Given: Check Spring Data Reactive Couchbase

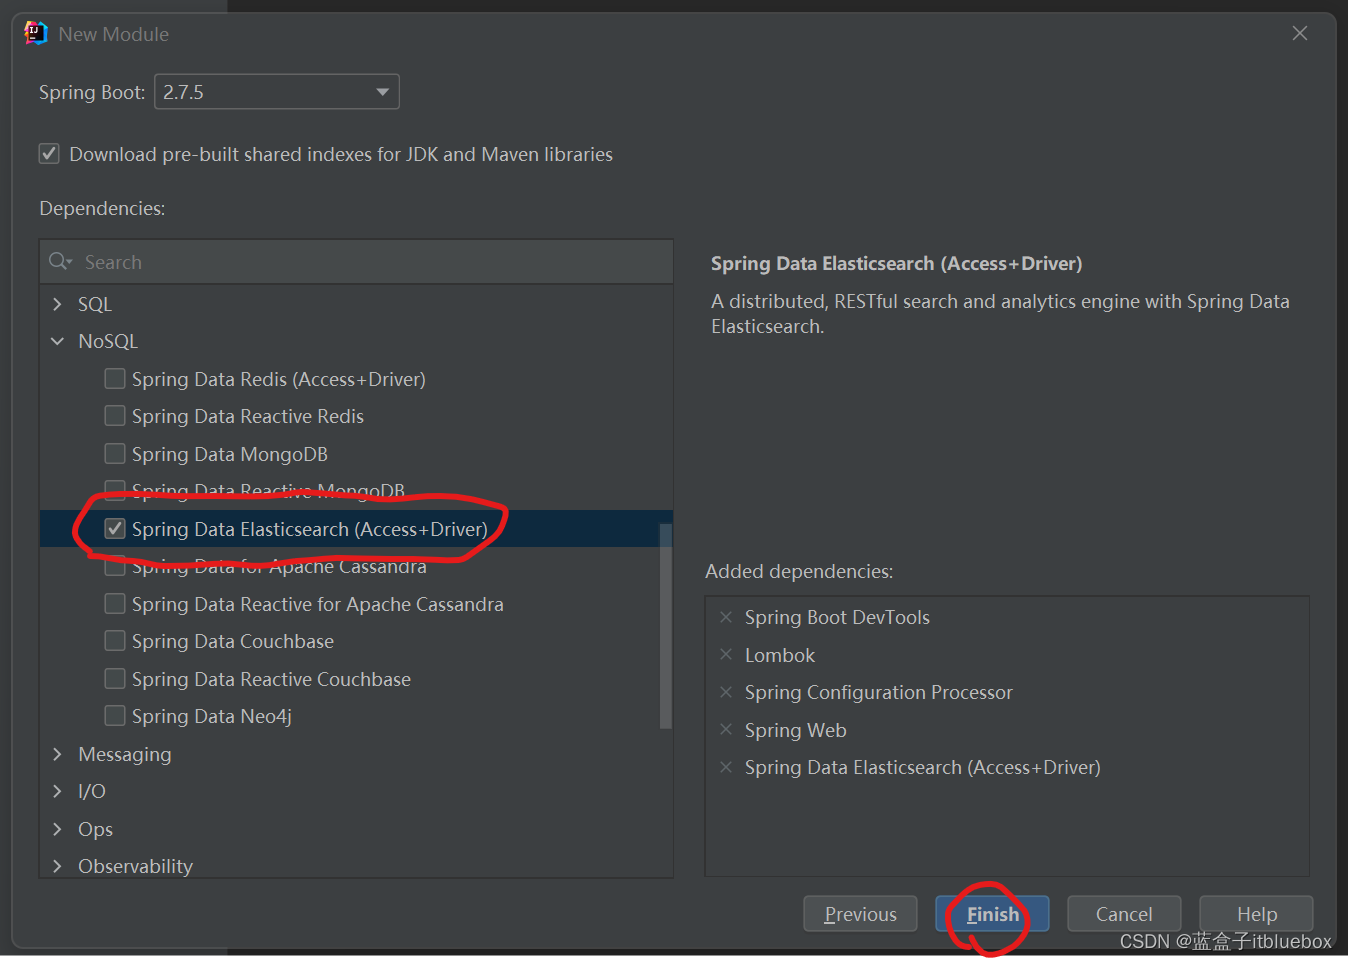Looking at the screenshot, I should [x=115, y=678].
